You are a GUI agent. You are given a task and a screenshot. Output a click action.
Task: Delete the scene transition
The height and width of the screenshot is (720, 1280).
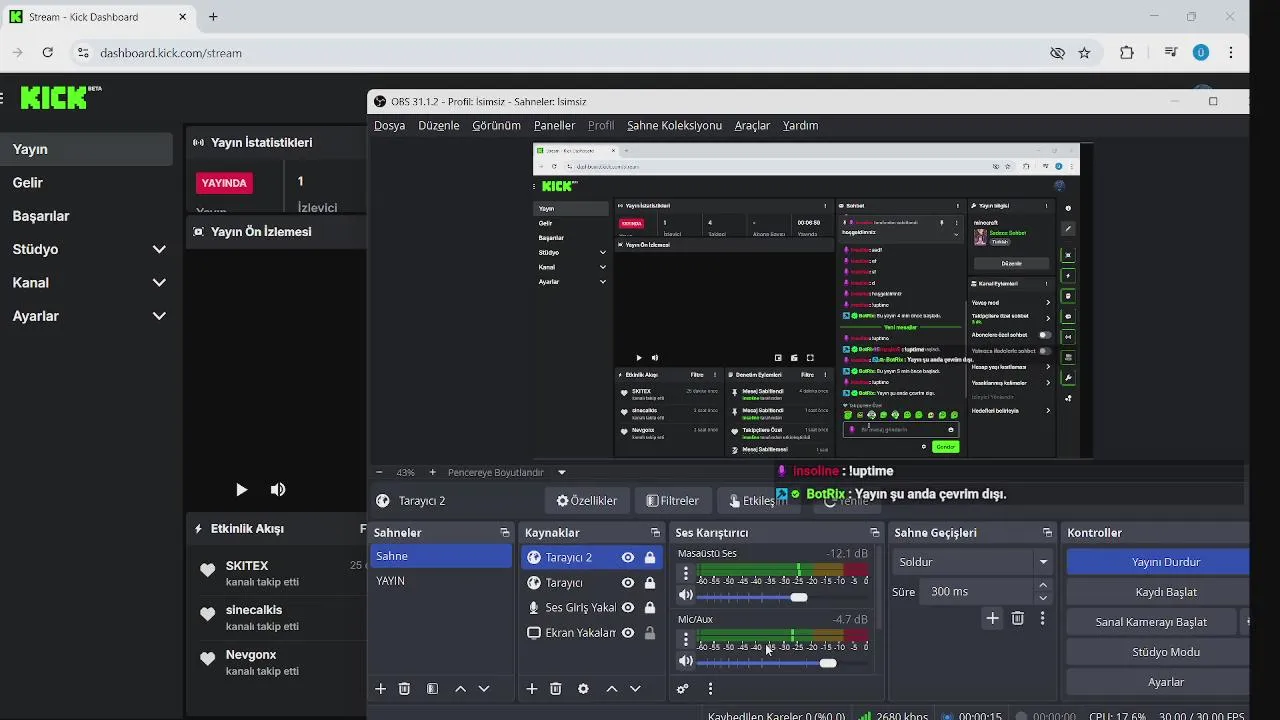point(1018,619)
